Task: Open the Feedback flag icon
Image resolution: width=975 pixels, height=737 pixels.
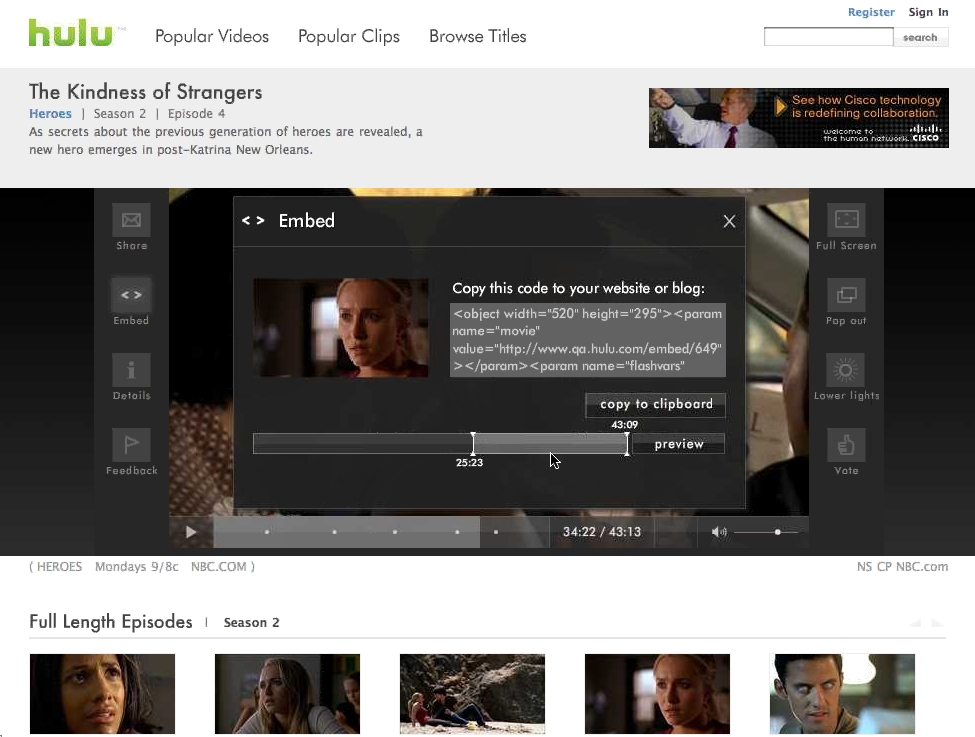Action: point(131,445)
